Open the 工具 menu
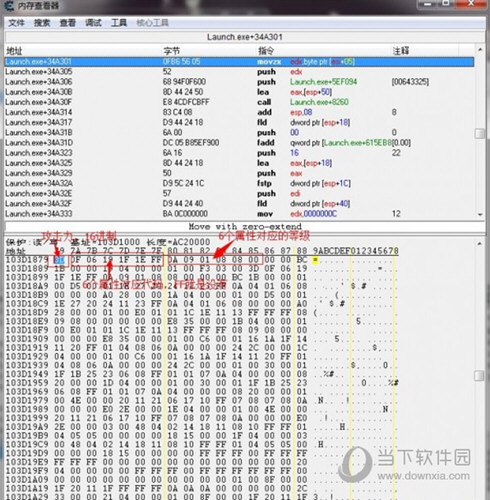This screenshot has height=500, width=490. point(119,23)
